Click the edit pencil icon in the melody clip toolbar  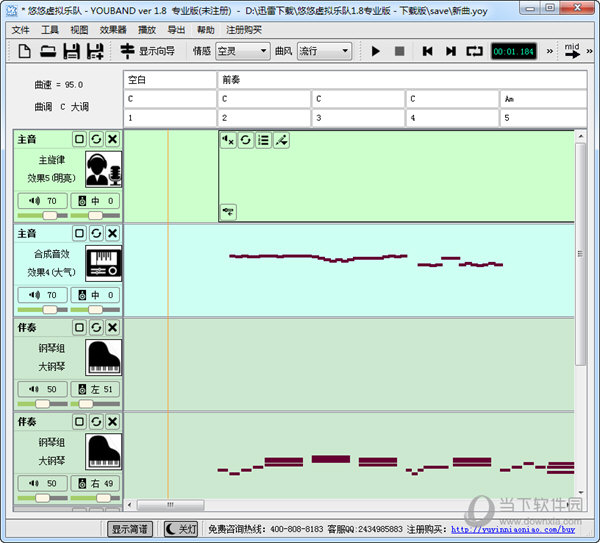[x=281, y=140]
